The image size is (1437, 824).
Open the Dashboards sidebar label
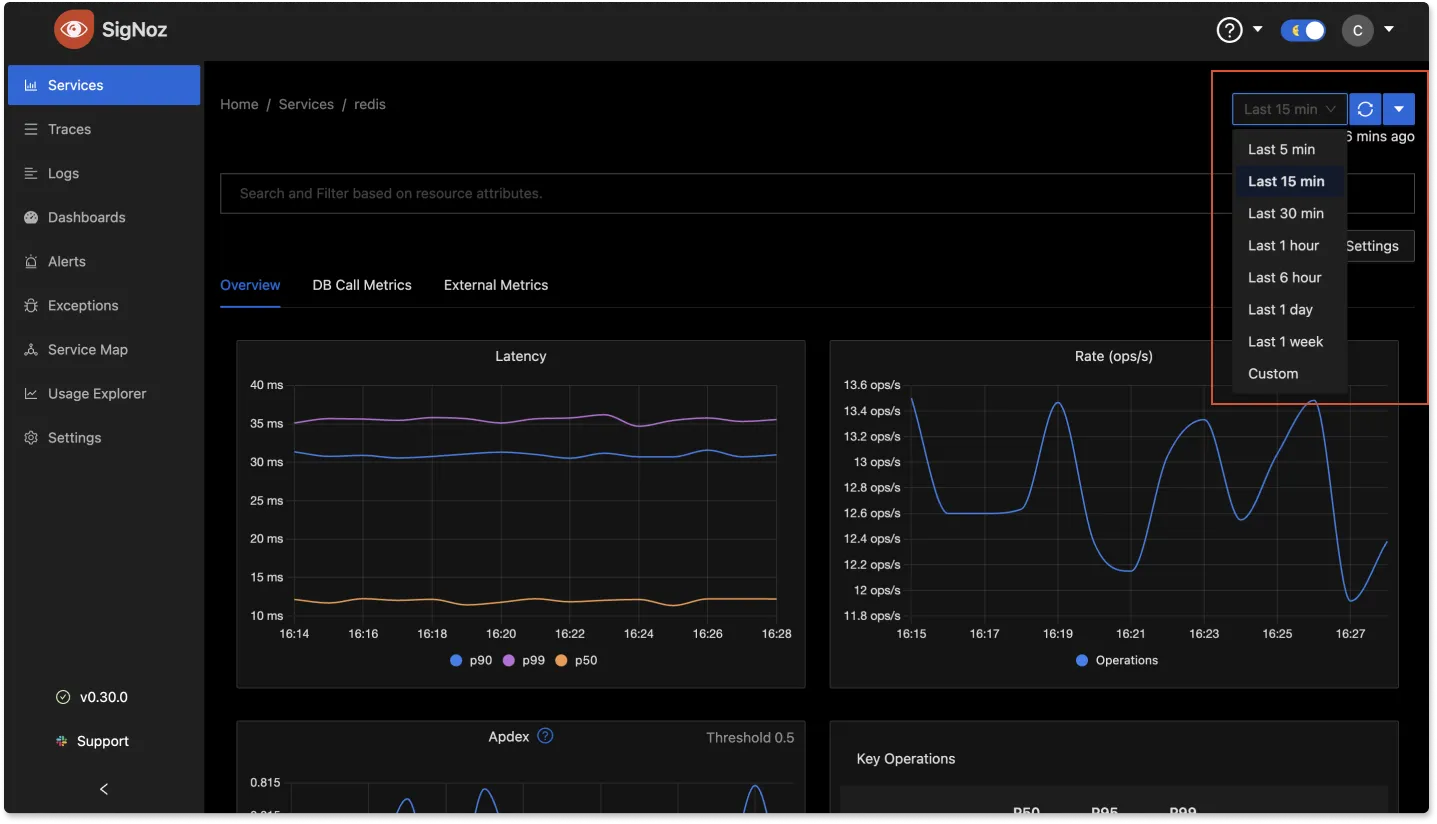[87, 217]
